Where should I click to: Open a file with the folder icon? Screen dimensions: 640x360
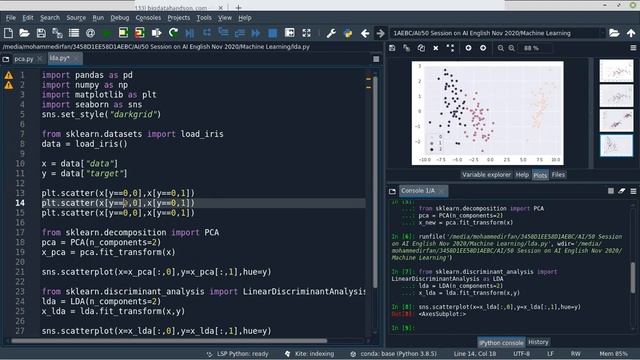pyautogui.click(x=24, y=33)
